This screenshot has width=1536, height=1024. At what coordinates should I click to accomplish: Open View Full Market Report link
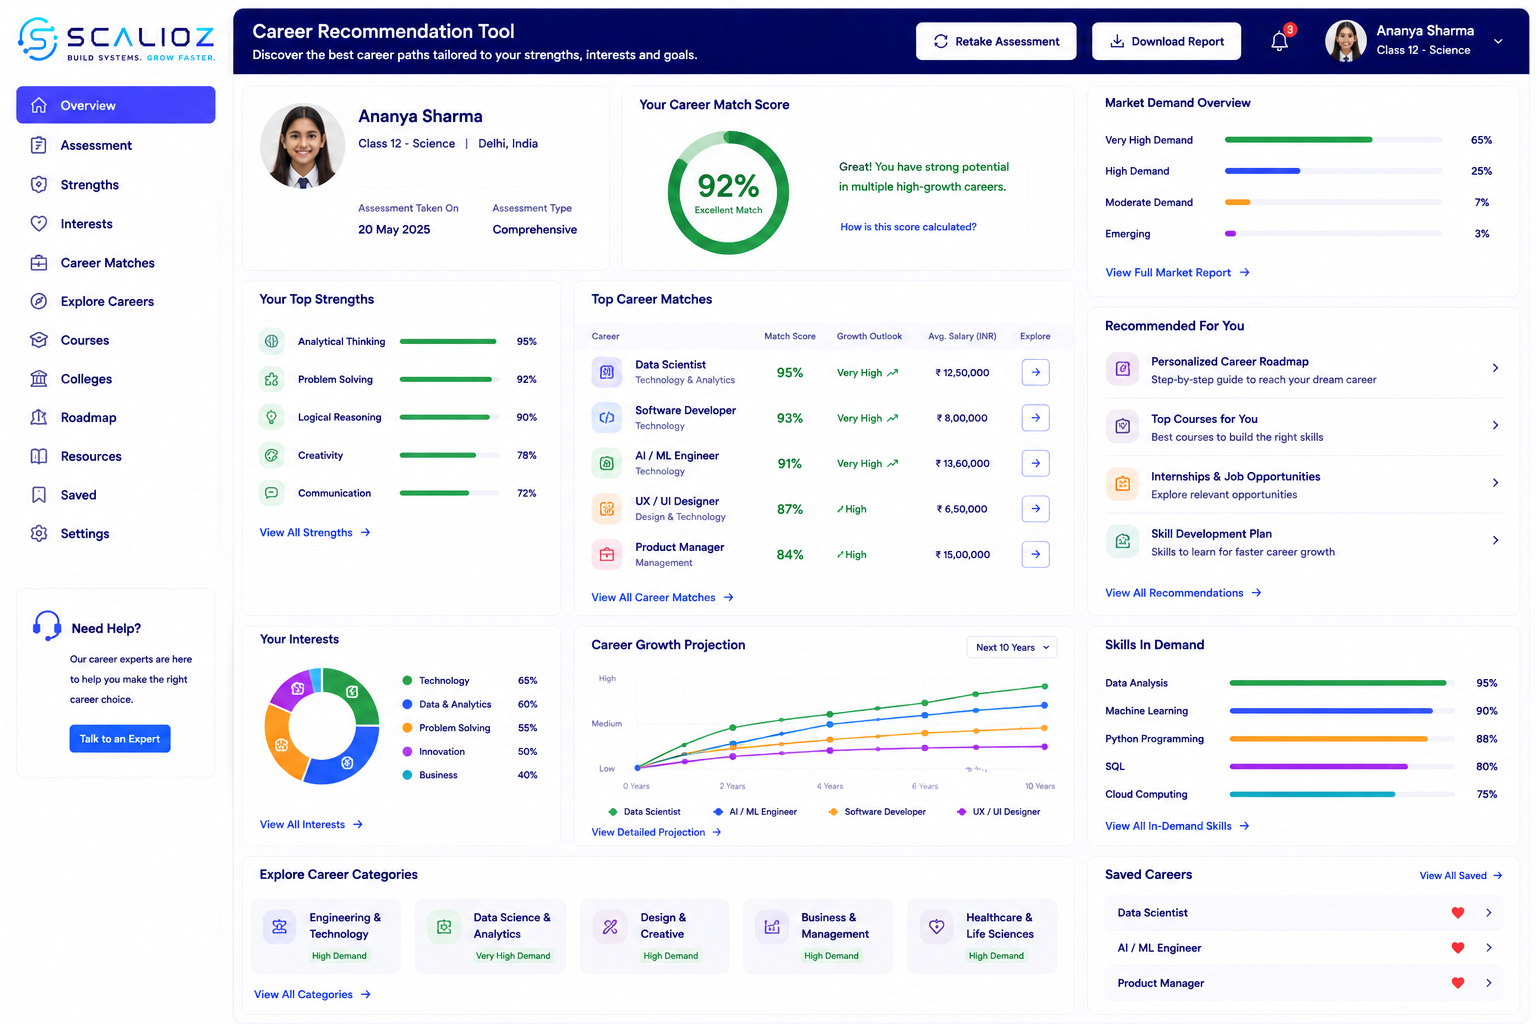point(1177,272)
